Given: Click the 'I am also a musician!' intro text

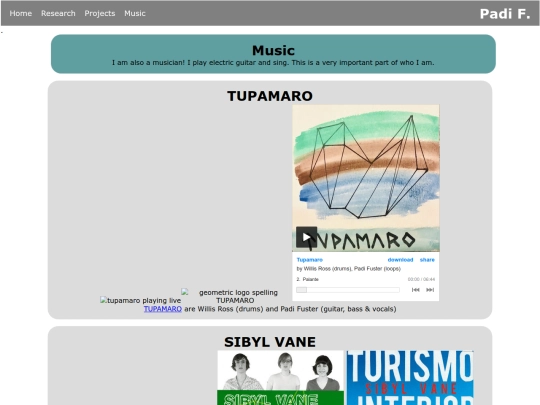Looking at the screenshot, I should [x=273, y=63].
